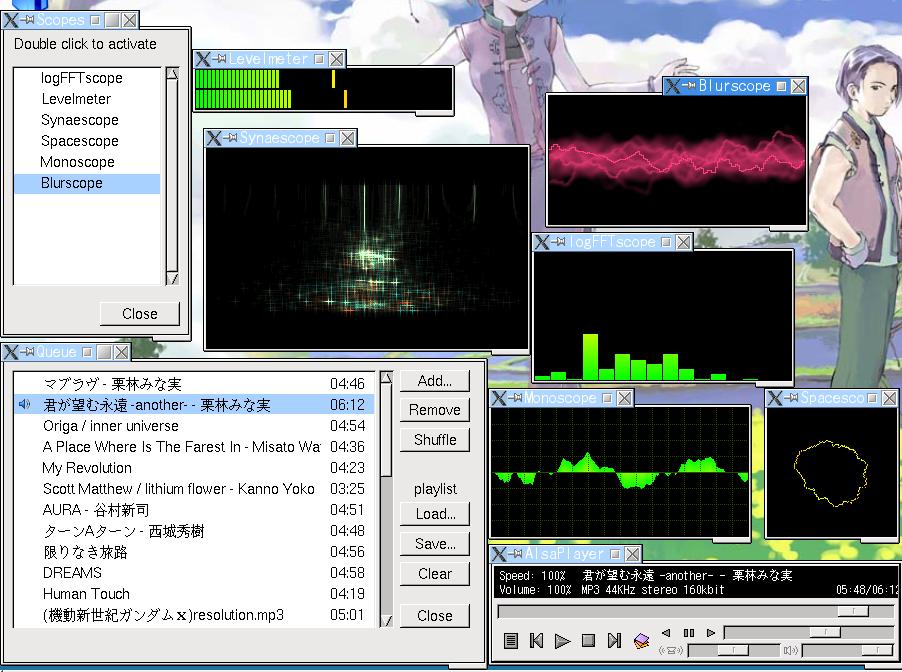
Task: Select Synaescope in the Scopes list
Action: (87, 120)
